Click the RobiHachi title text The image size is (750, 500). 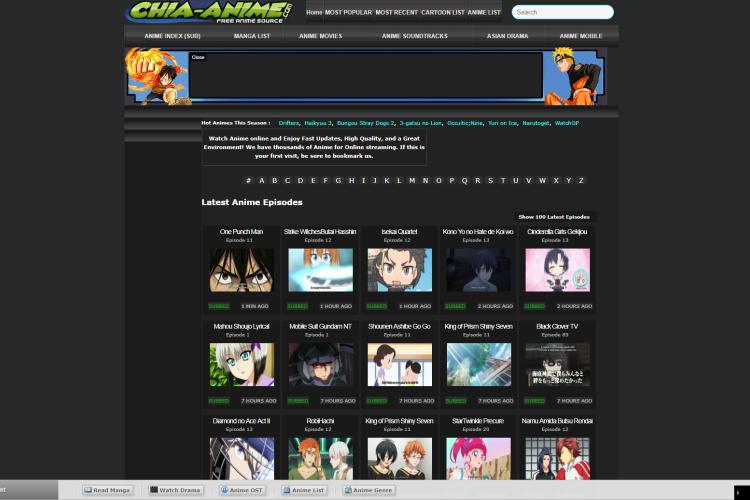(320, 421)
